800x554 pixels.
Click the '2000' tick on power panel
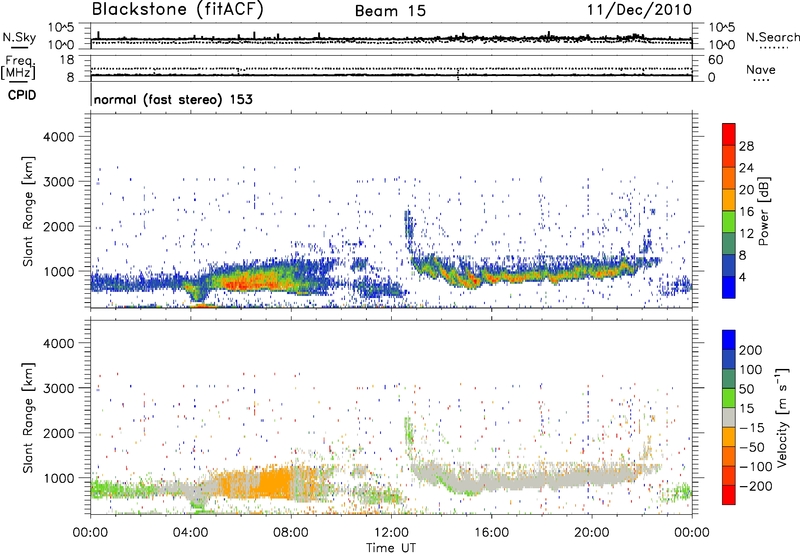[x=59, y=226]
